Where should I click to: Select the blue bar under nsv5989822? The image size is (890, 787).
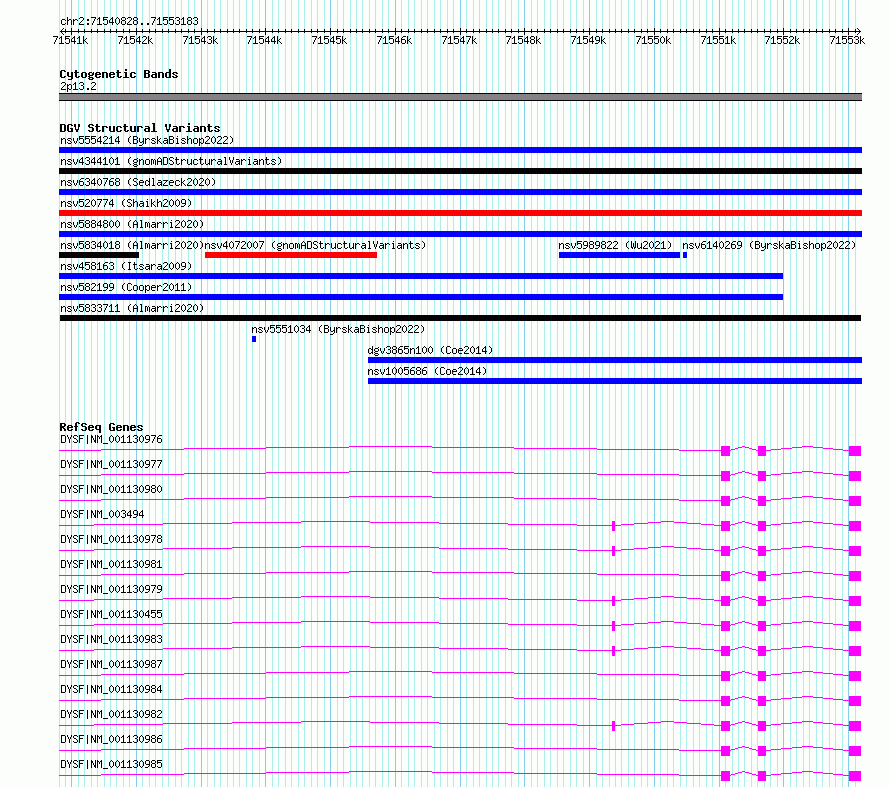(619, 255)
